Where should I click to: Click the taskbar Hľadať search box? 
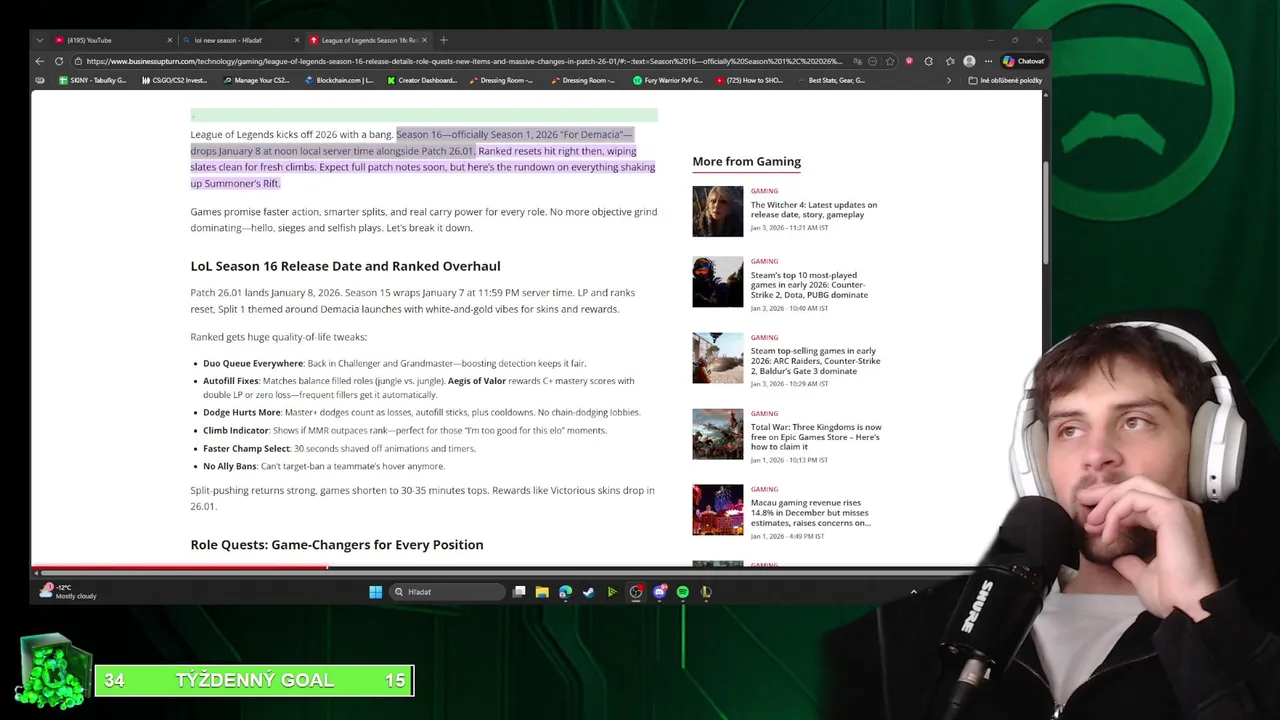(x=447, y=592)
